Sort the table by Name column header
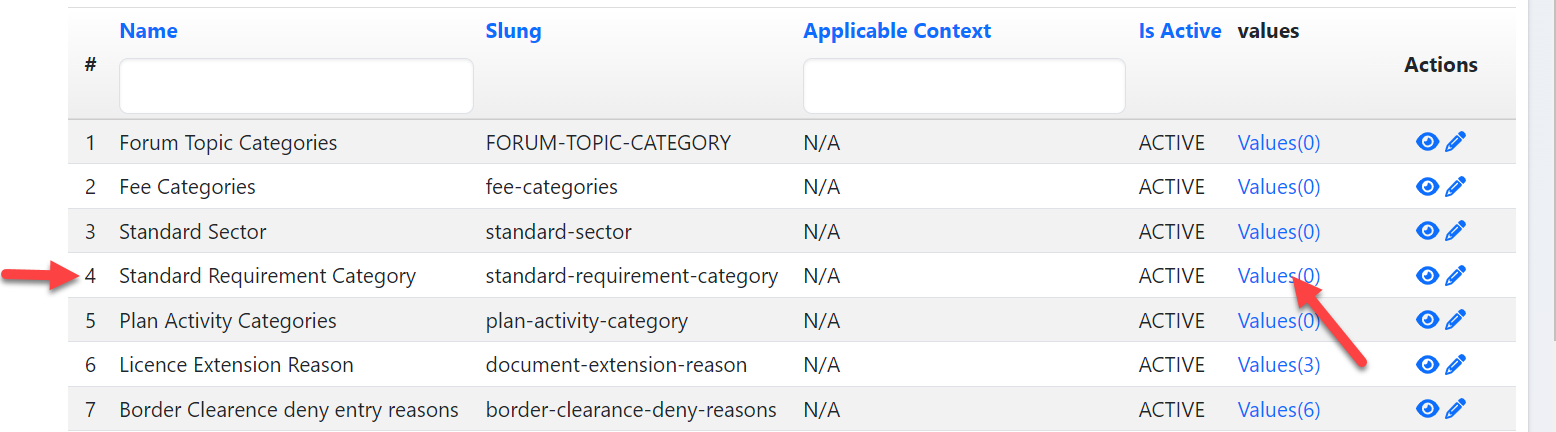 coord(148,31)
